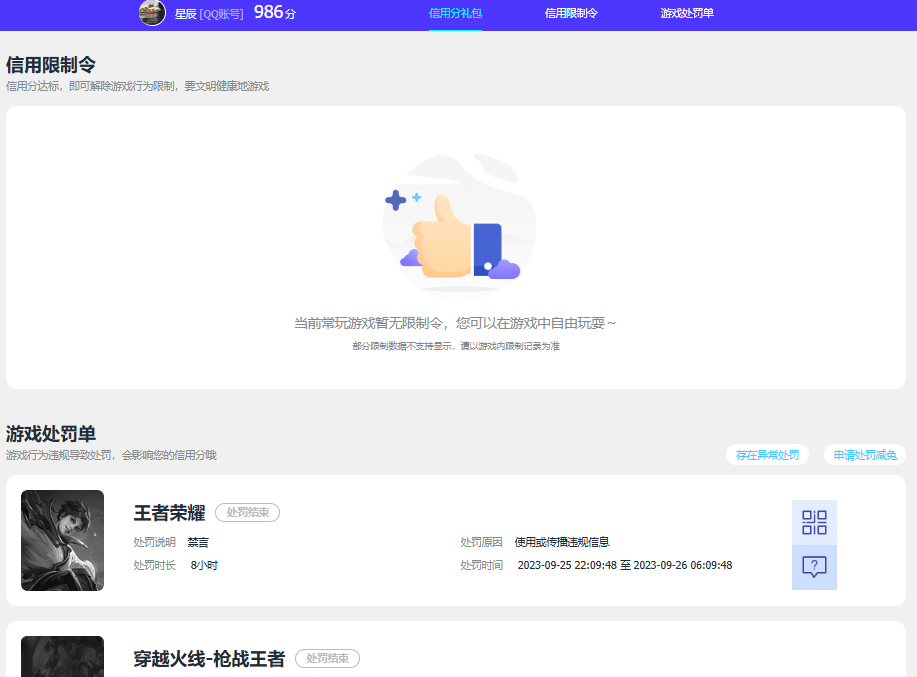
Task: Open the 王者荣耀 game cover thumbnail
Action: [x=63, y=540]
